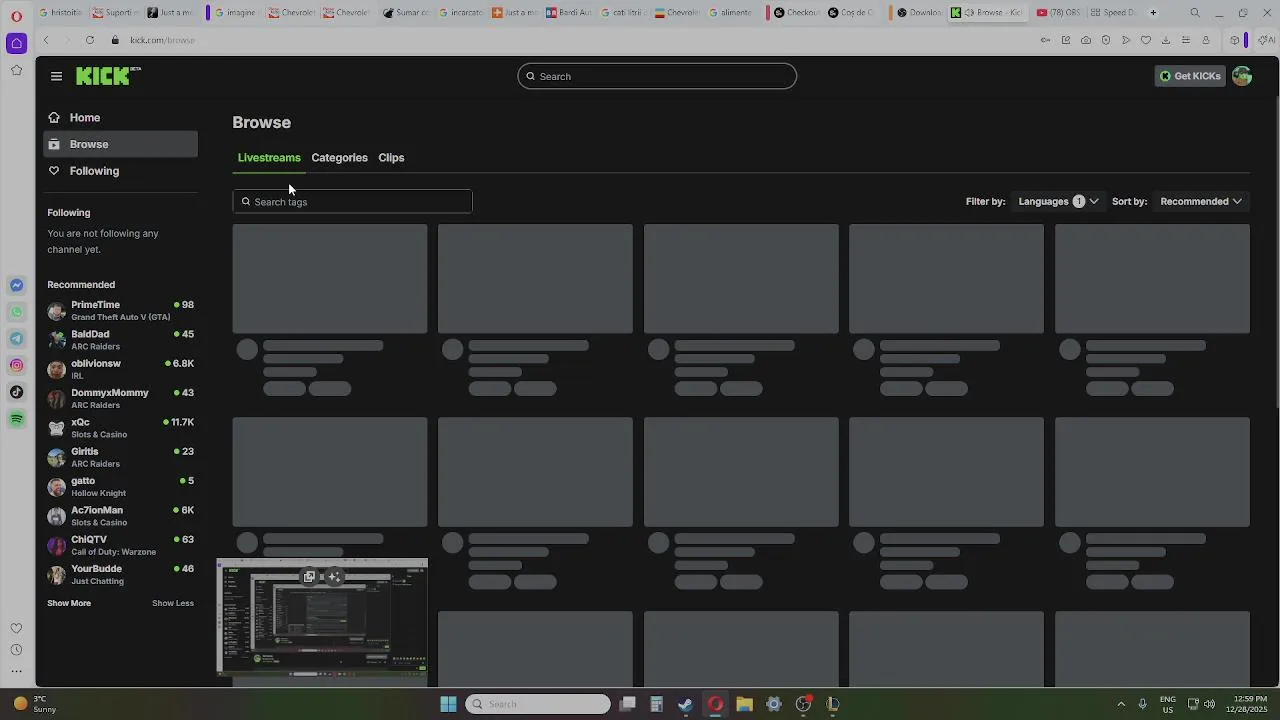
Task: Click Opera sidebar purple home icon
Action: tap(16, 43)
